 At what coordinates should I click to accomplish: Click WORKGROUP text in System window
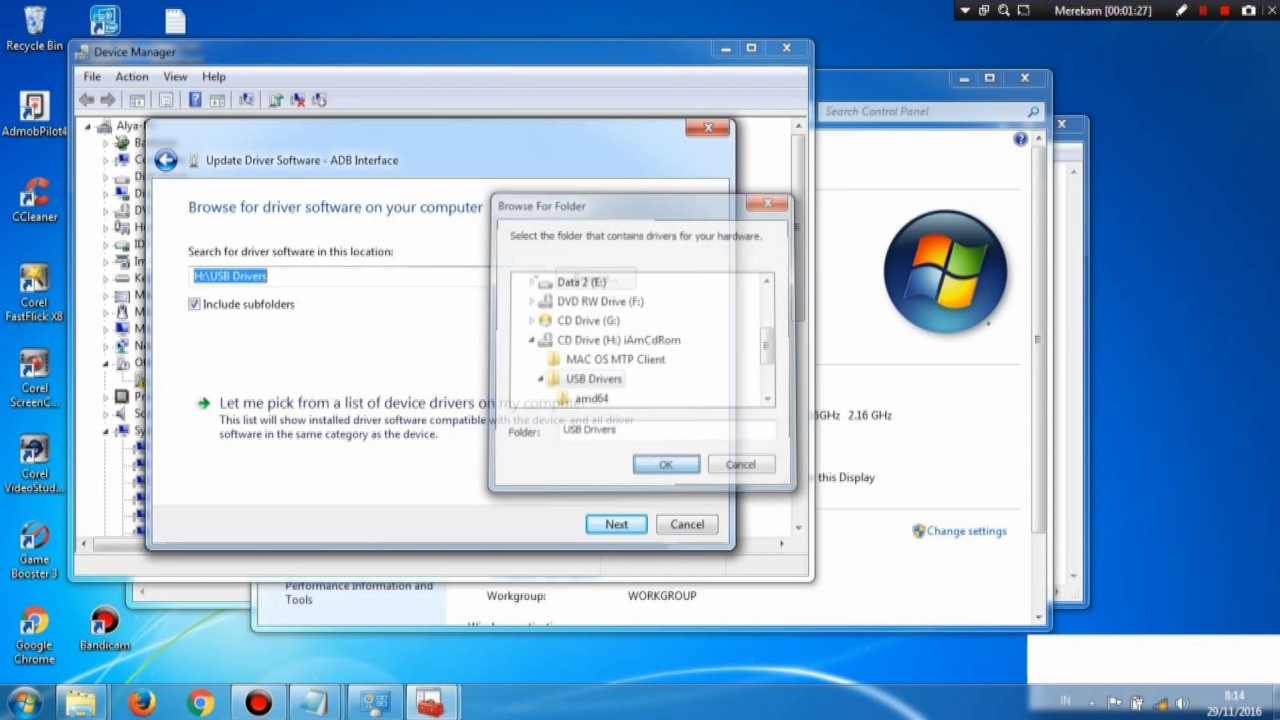pyautogui.click(x=662, y=596)
